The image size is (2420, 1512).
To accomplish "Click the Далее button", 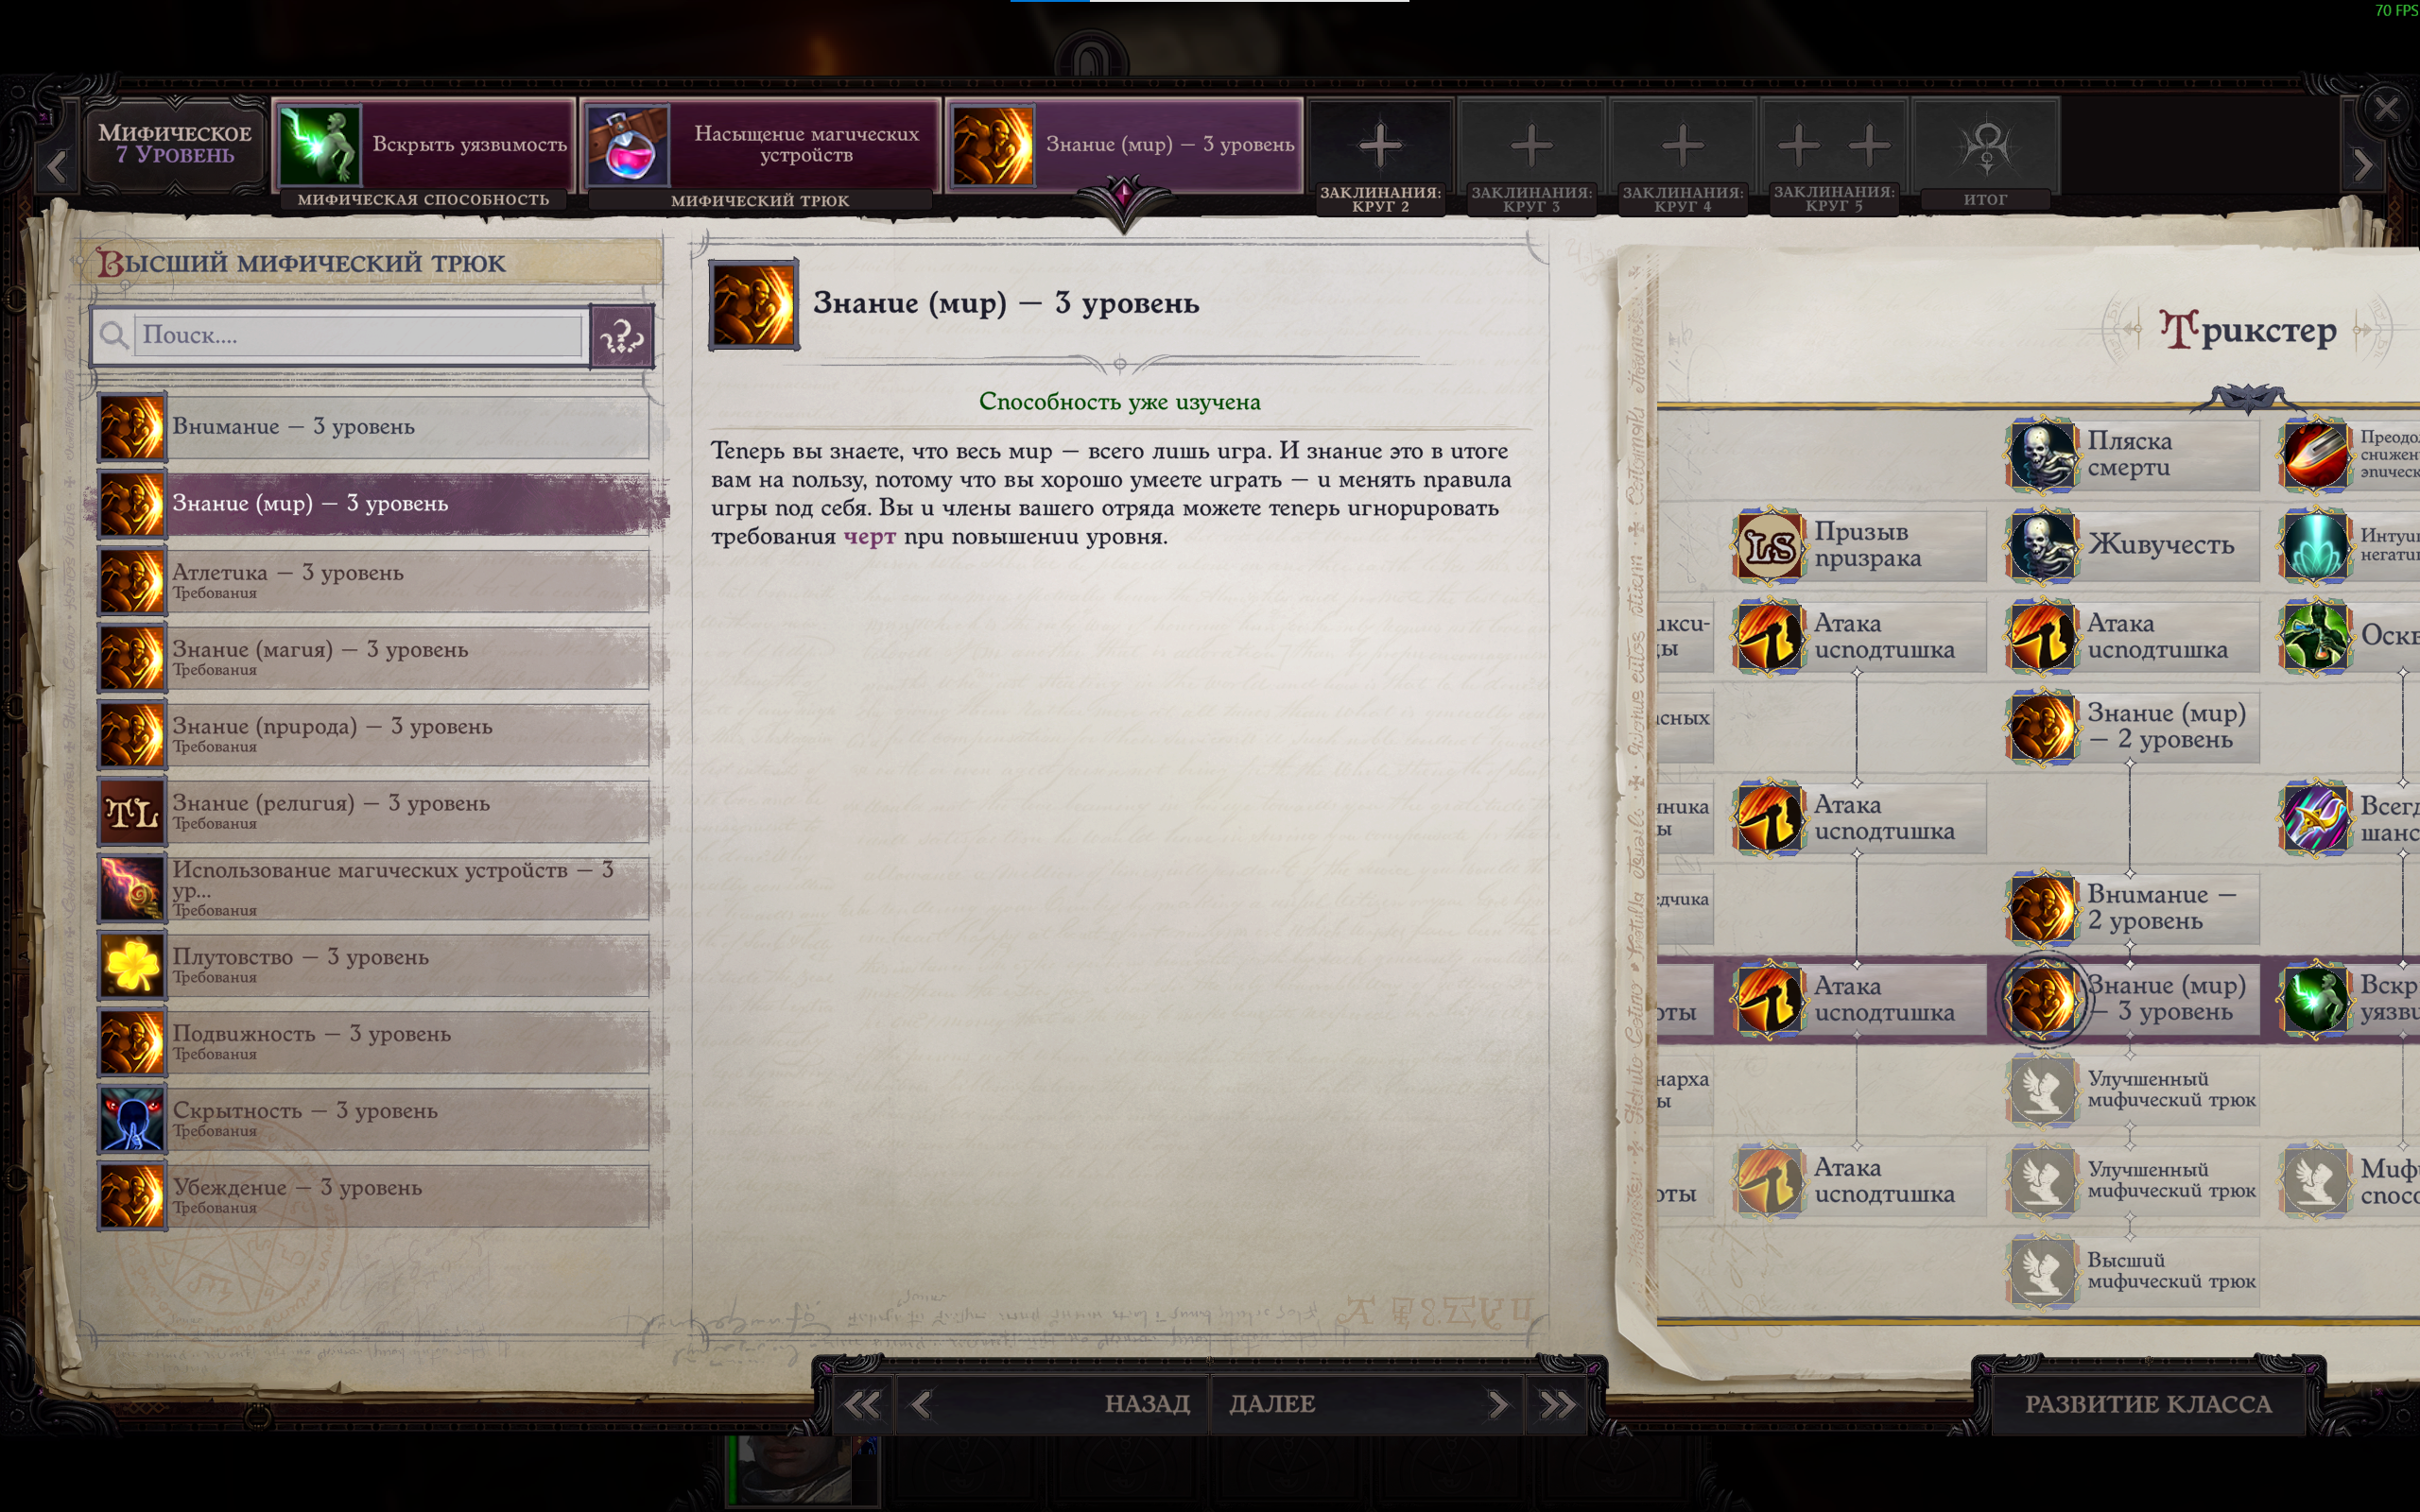I will click(x=1366, y=1404).
